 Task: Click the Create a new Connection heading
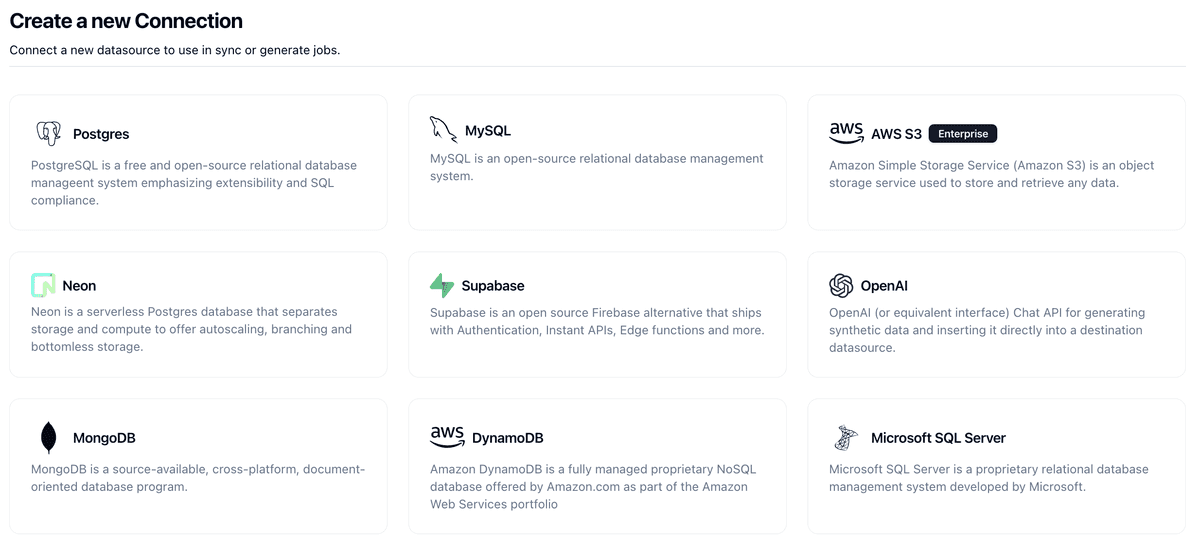(x=126, y=20)
